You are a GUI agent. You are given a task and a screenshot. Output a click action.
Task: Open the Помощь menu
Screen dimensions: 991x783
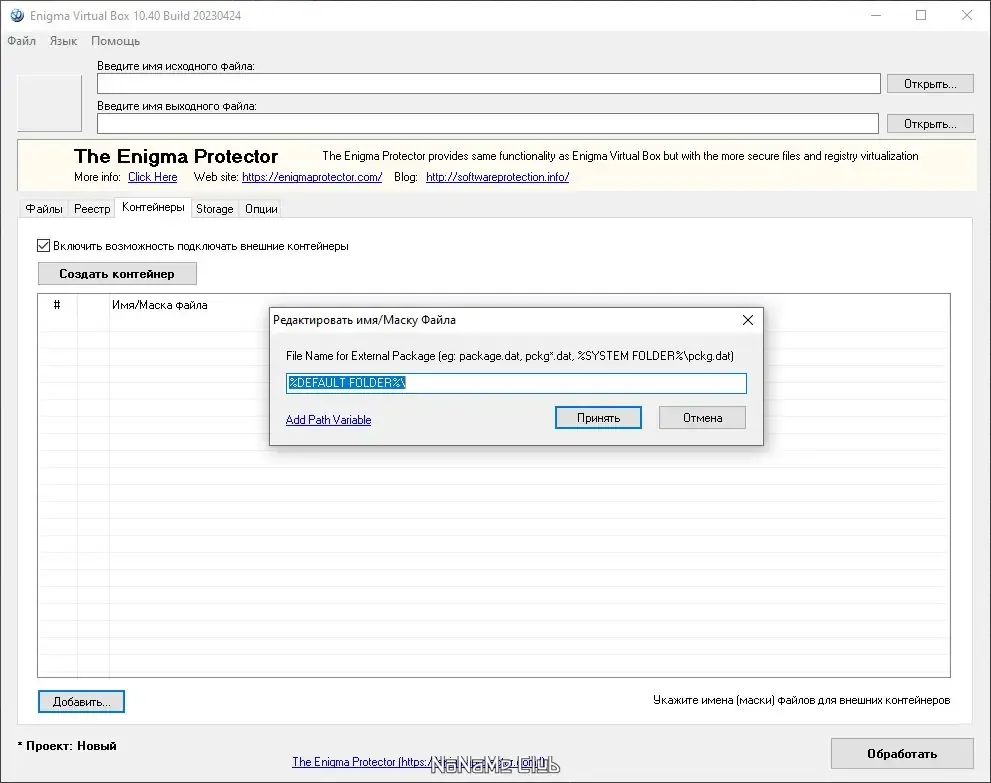coord(116,41)
